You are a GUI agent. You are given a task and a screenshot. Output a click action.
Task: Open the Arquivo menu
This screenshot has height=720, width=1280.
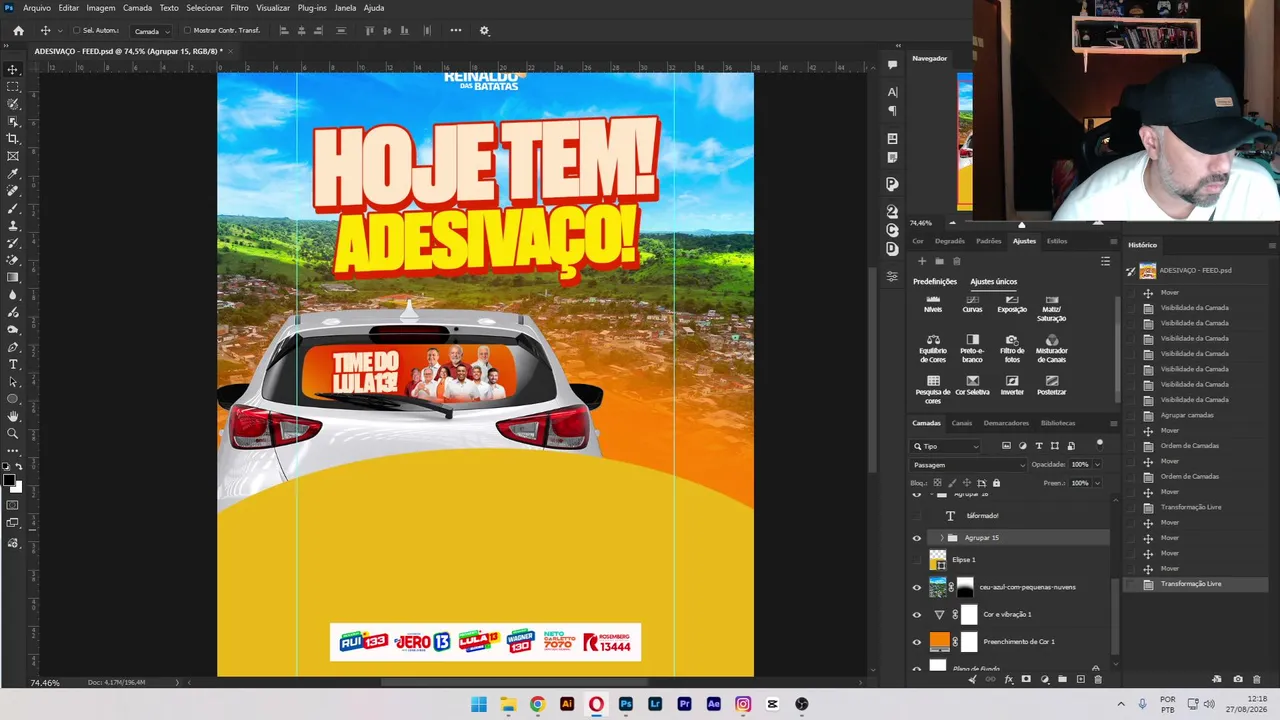click(x=37, y=8)
